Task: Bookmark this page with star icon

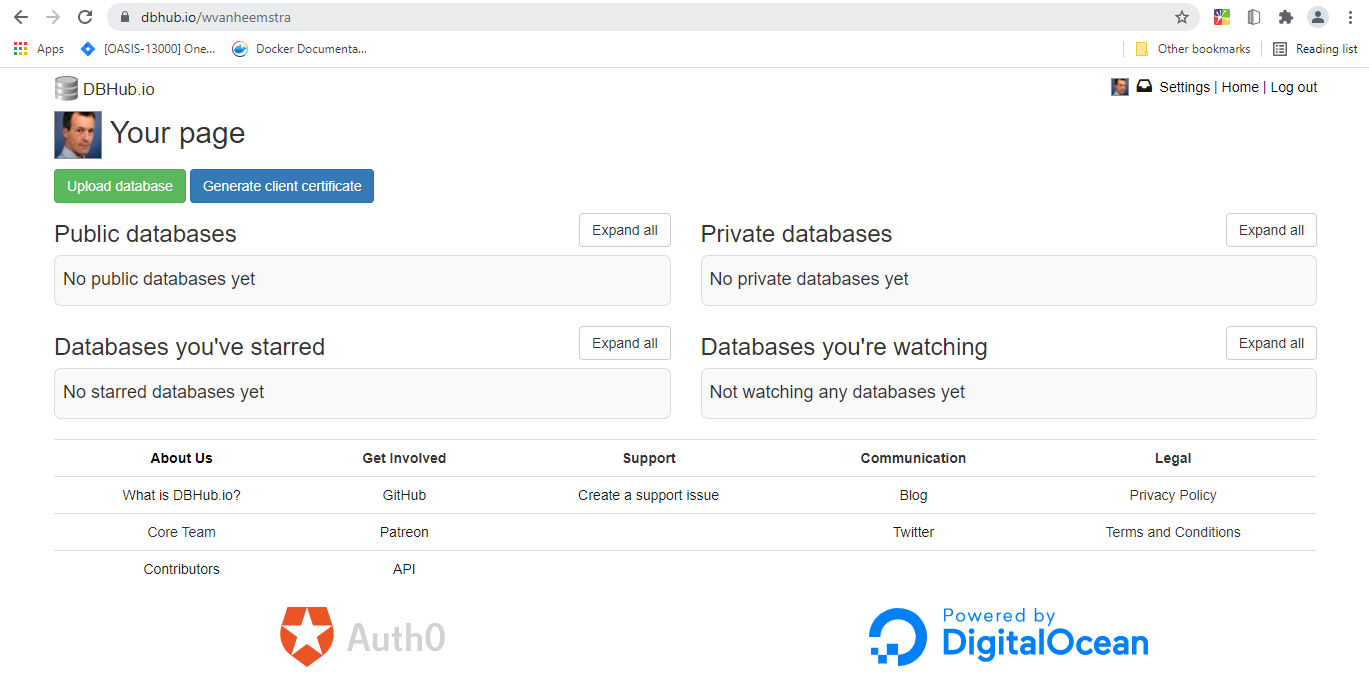Action: 1182,17
